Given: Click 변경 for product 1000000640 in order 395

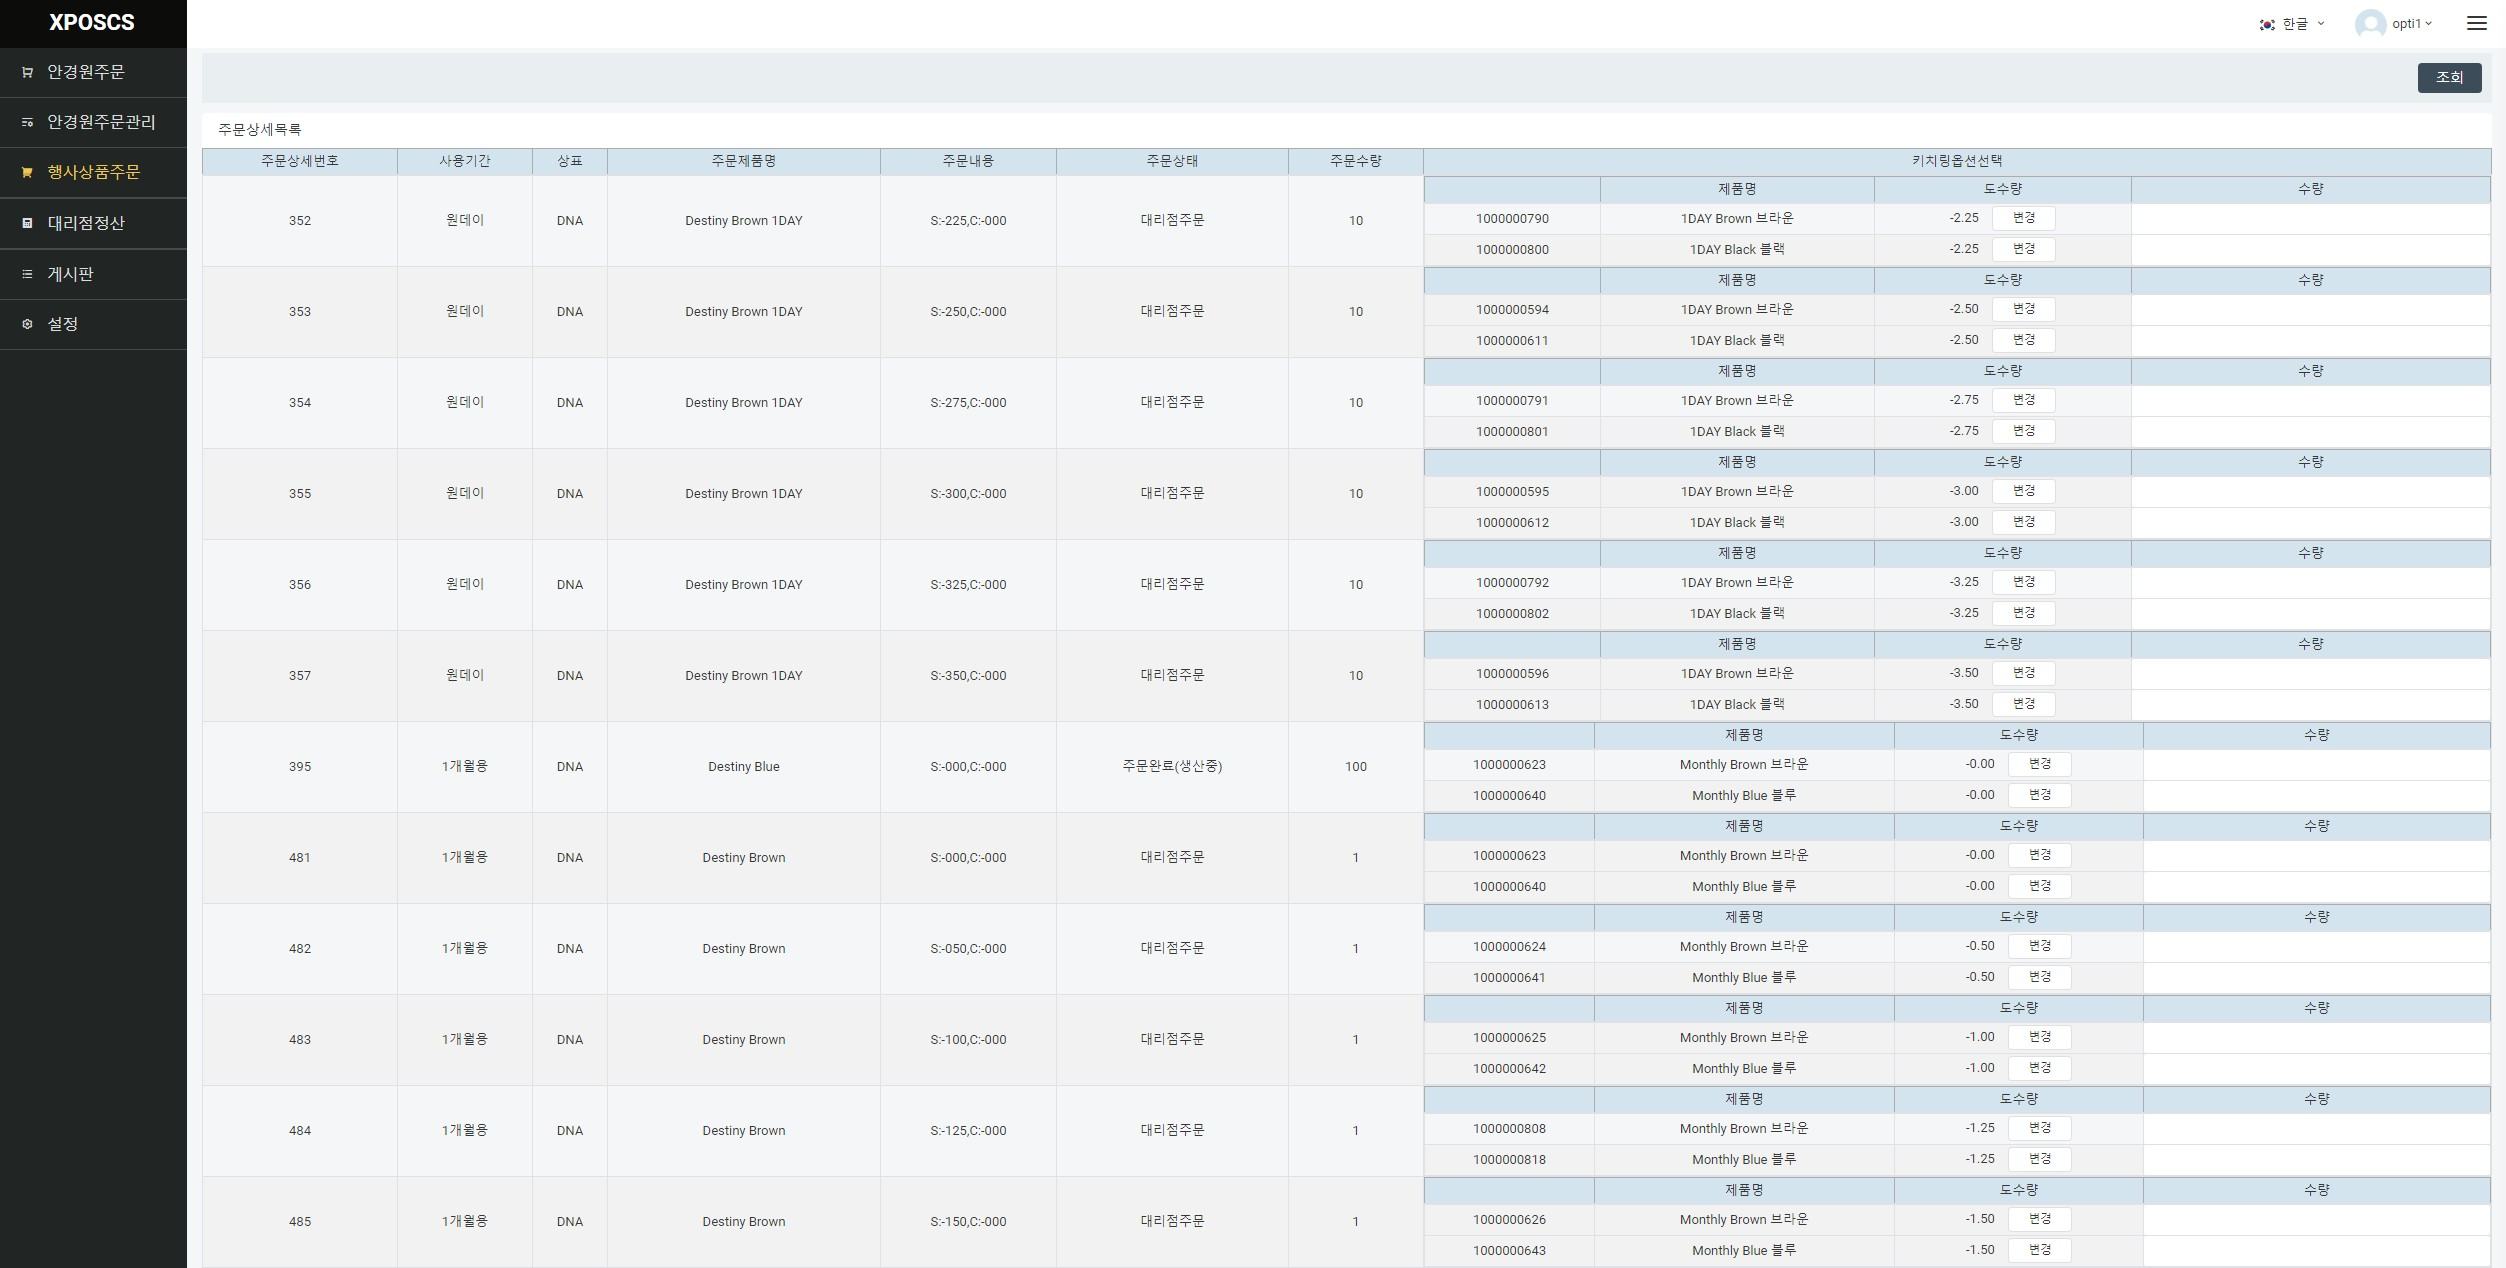Looking at the screenshot, I should [2039, 795].
